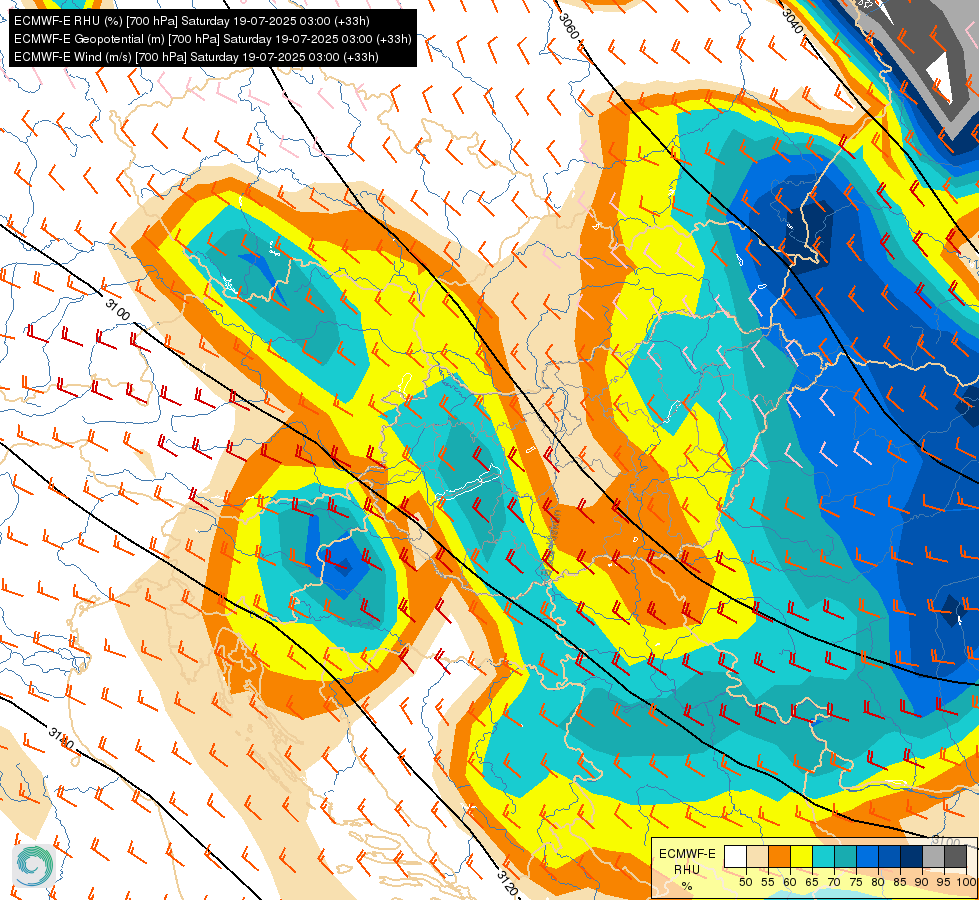Screen dimensions: 979x900
Task: Click the ECMWF-E Wind (m/s) title line
Action: tap(196, 57)
